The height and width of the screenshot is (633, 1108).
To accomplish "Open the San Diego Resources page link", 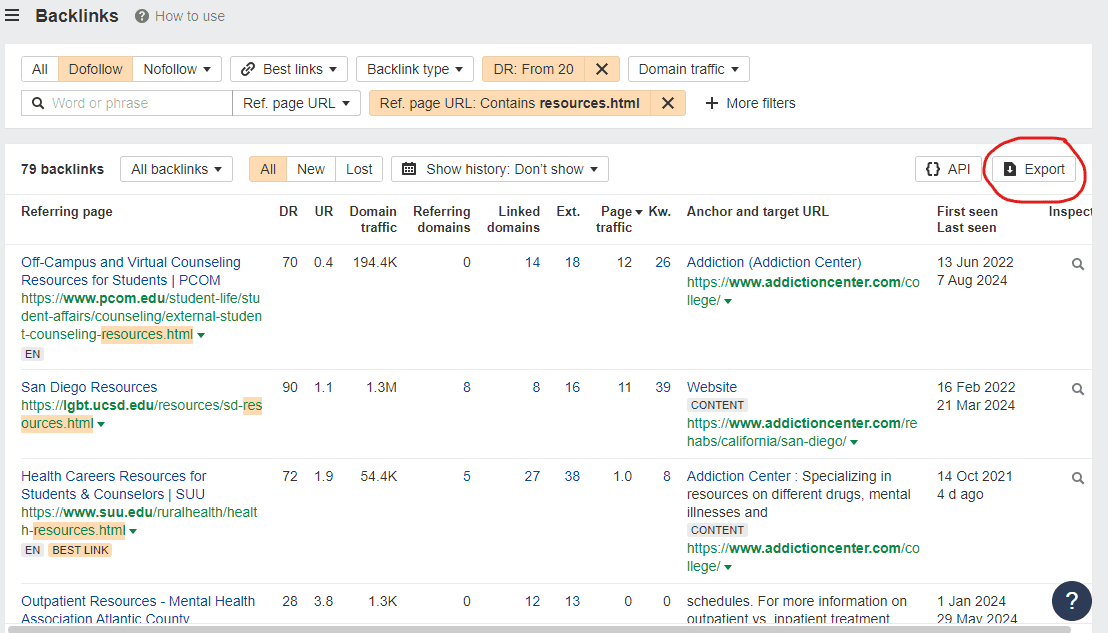I will (x=89, y=387).
